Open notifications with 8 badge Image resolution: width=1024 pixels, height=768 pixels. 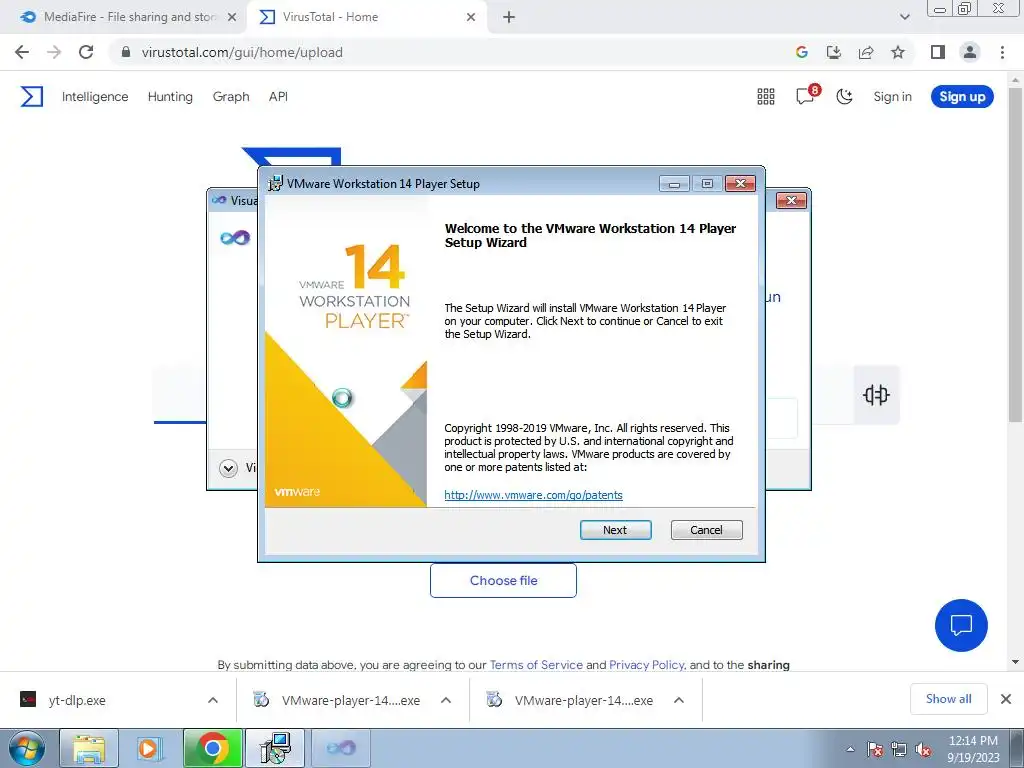806,96
